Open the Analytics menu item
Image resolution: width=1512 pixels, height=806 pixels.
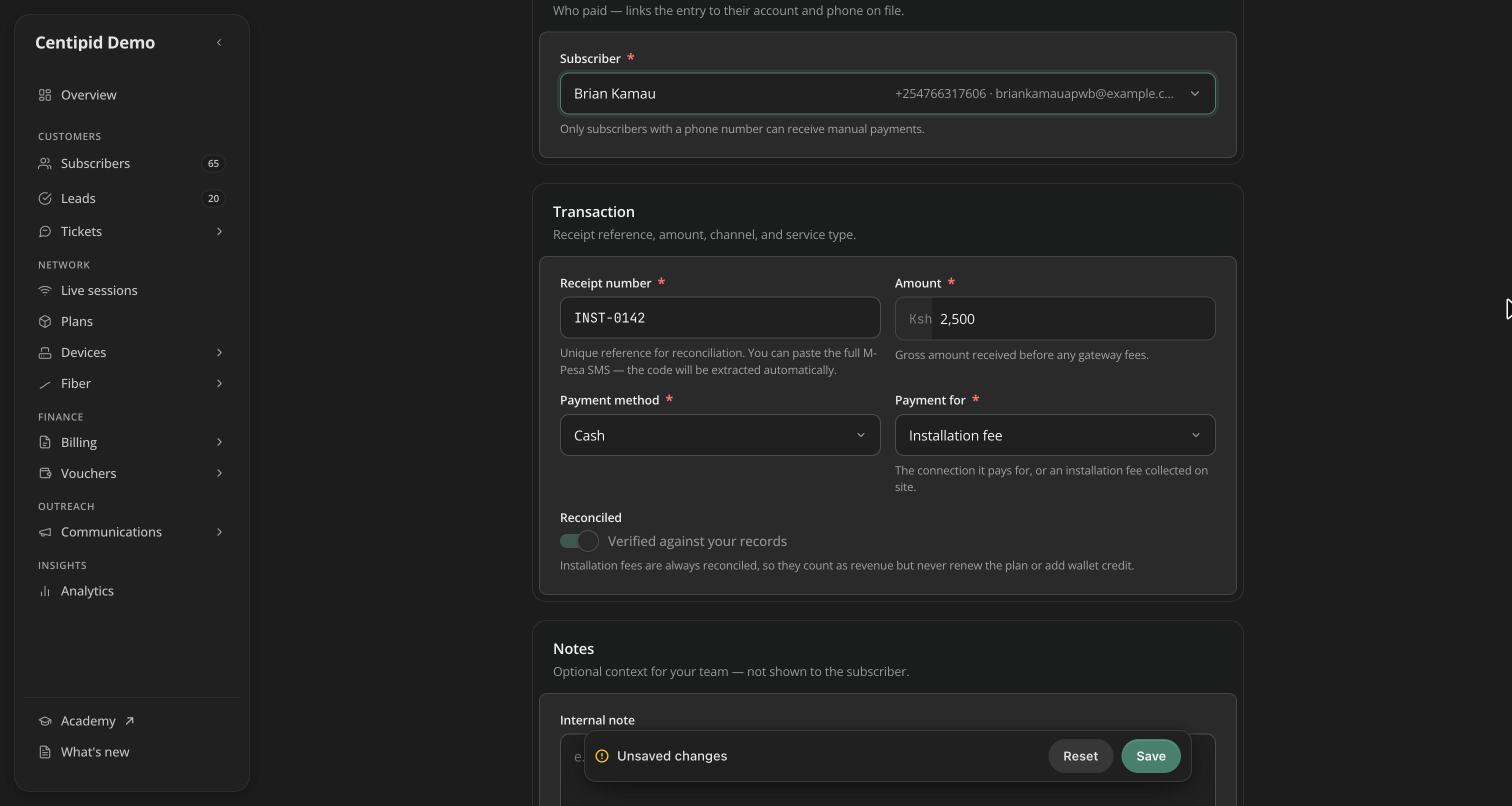pos(132,591)
